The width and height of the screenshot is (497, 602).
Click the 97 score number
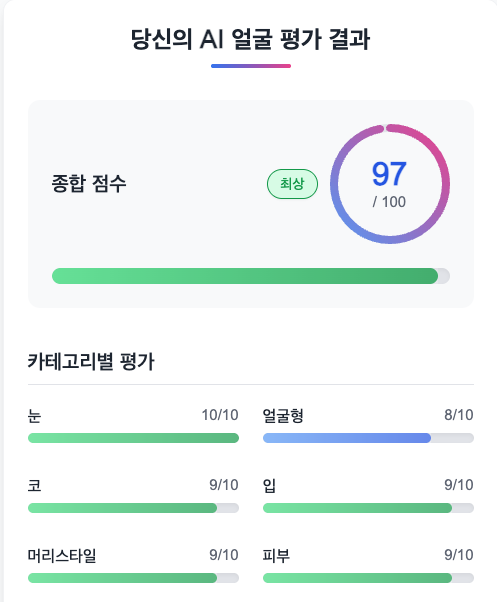pos(389,174)
